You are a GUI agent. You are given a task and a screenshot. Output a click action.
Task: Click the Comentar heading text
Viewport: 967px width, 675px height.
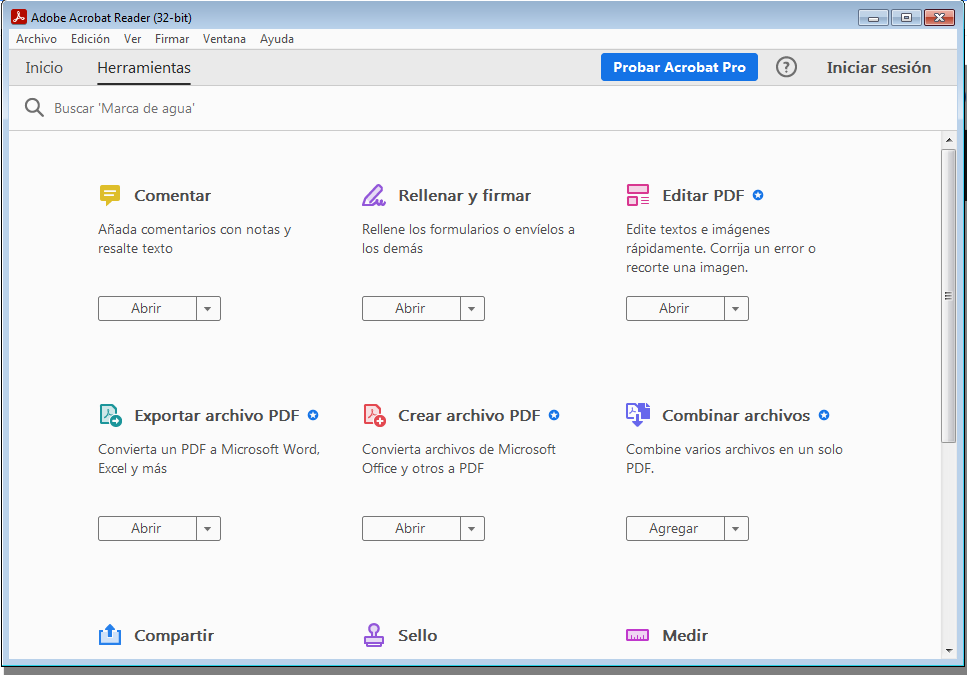coord(172,195)
